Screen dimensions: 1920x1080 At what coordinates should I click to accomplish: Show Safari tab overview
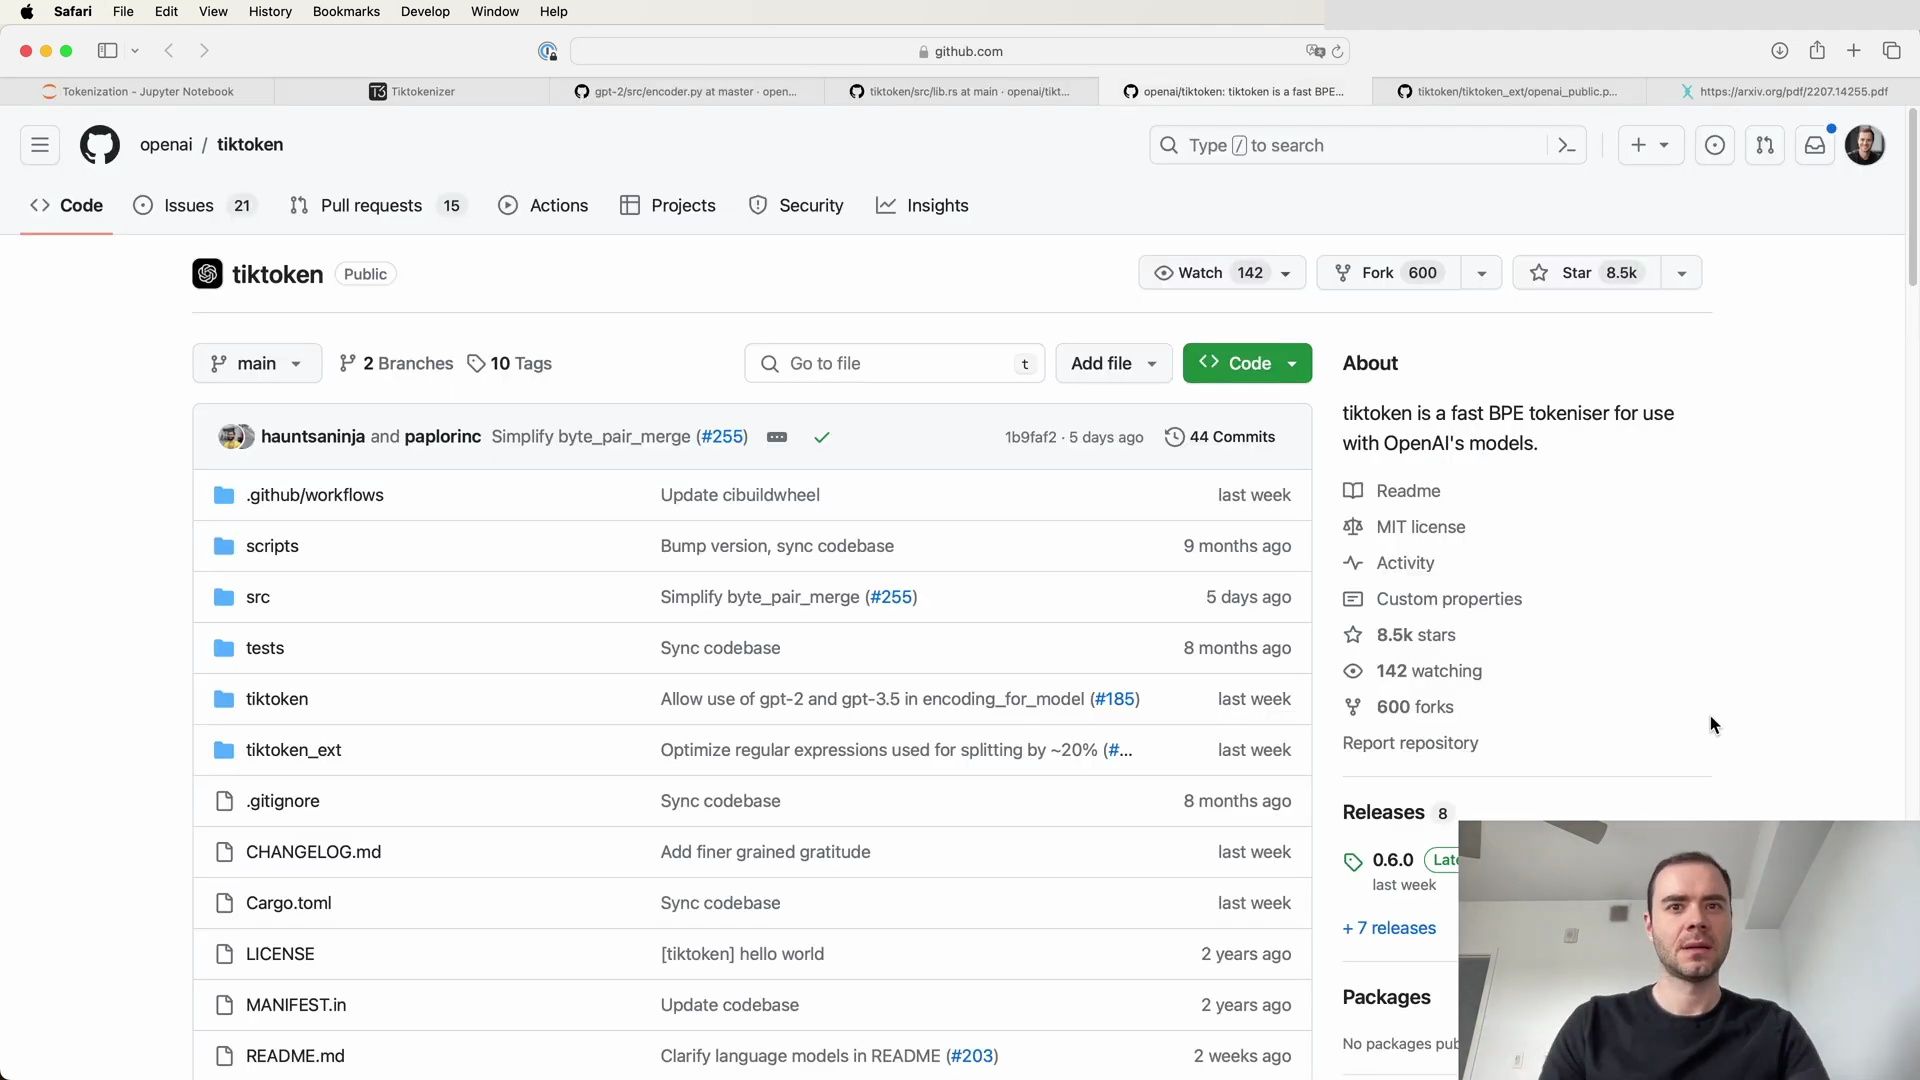coord(1891,51)
